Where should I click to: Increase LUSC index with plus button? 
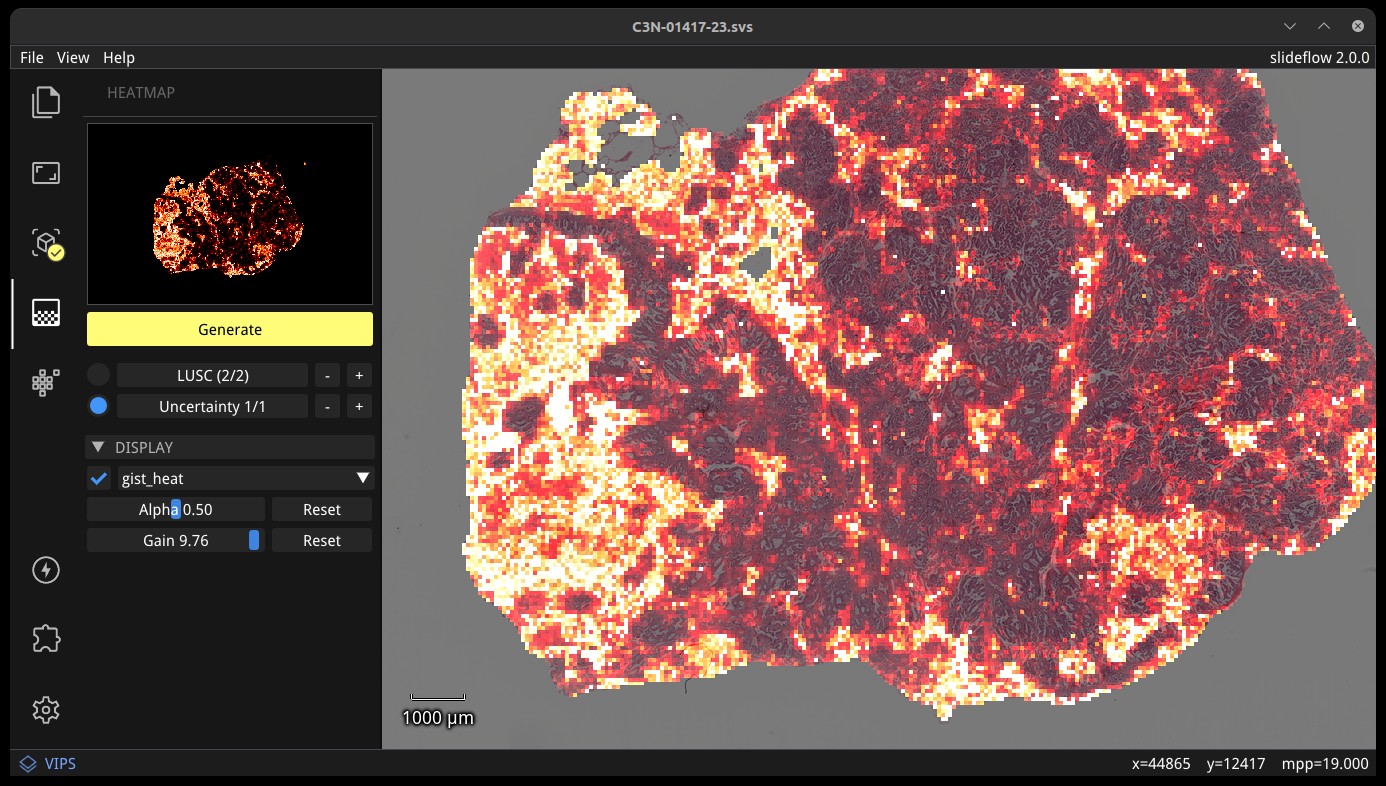[x=359, y=375]
